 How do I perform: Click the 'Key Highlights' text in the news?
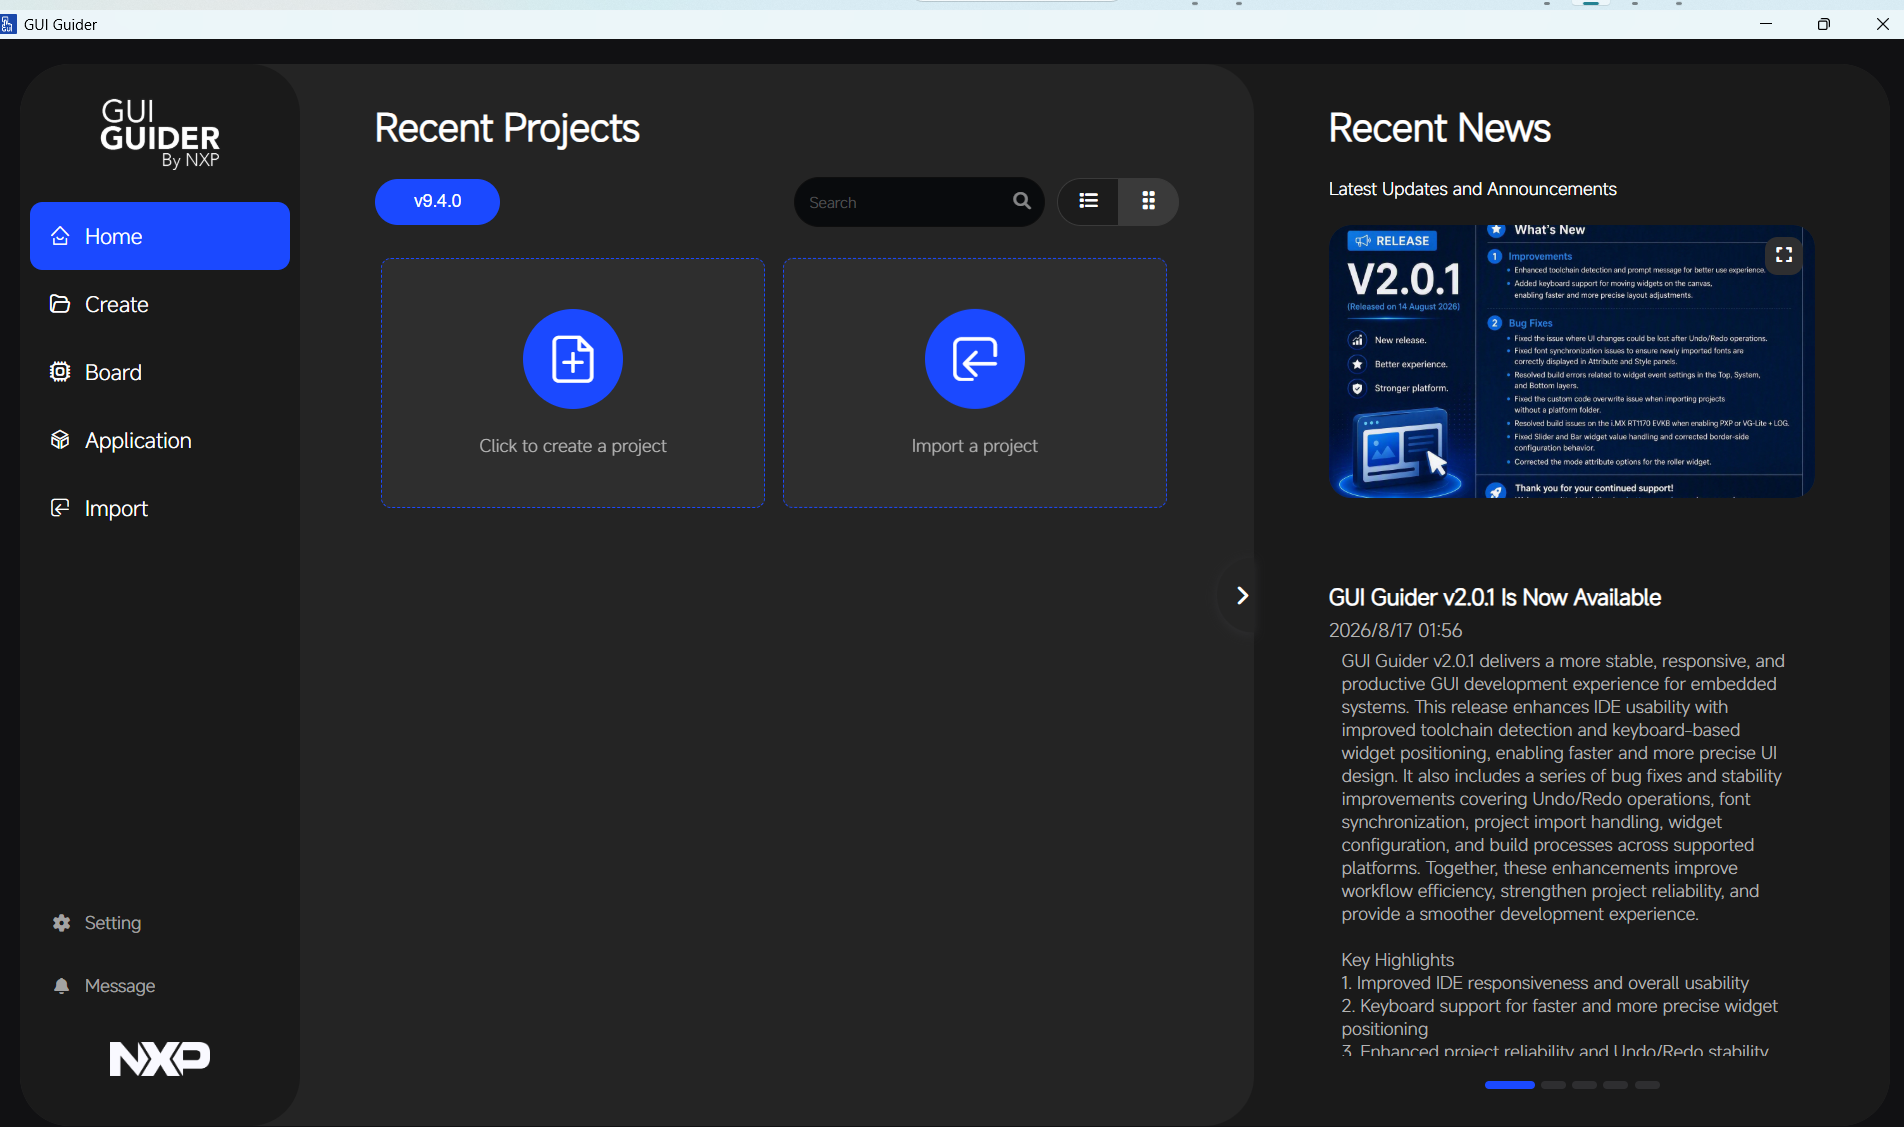[1397, 960]
